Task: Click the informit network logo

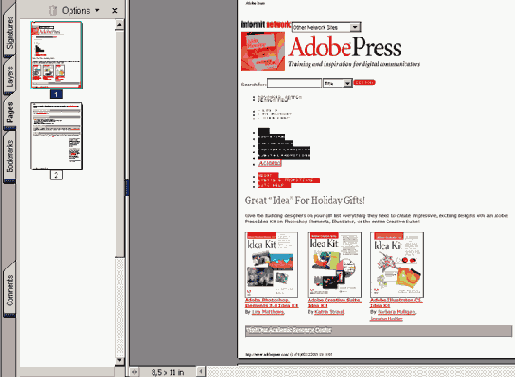Action: coord(266,24)
